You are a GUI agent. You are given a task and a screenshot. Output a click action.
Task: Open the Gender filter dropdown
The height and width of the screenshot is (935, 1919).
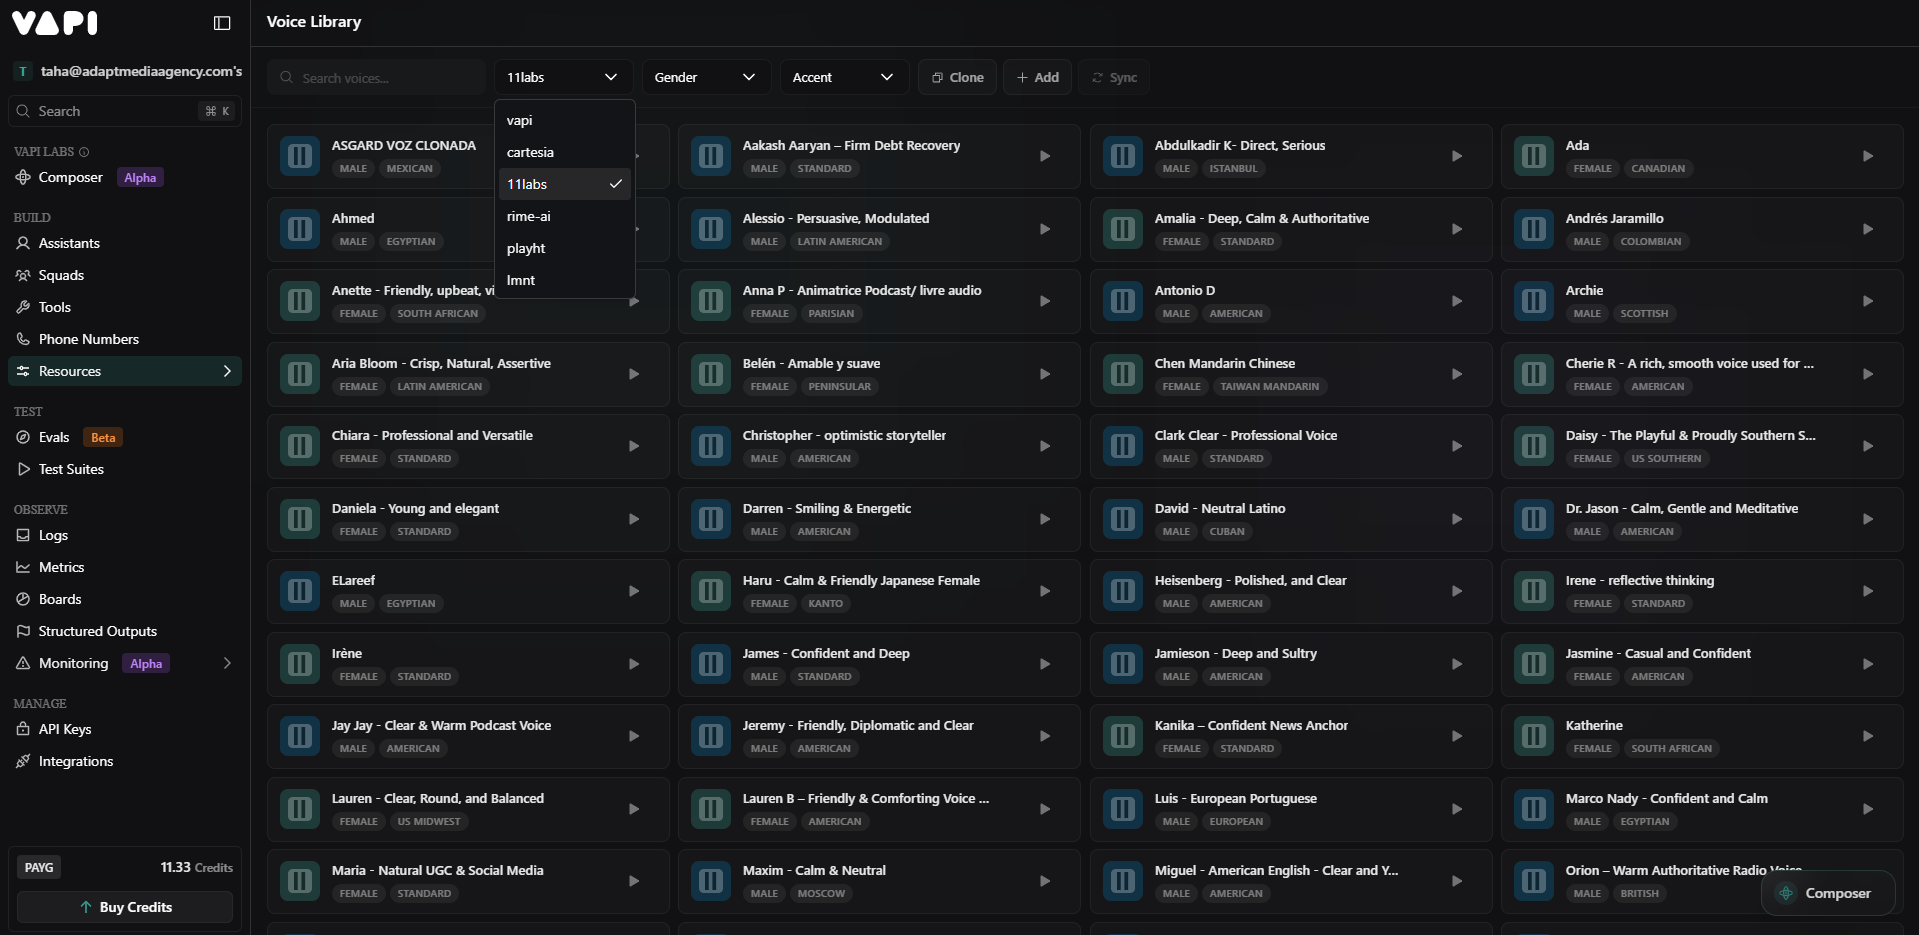pyautogui.click(x=705, y=77)
